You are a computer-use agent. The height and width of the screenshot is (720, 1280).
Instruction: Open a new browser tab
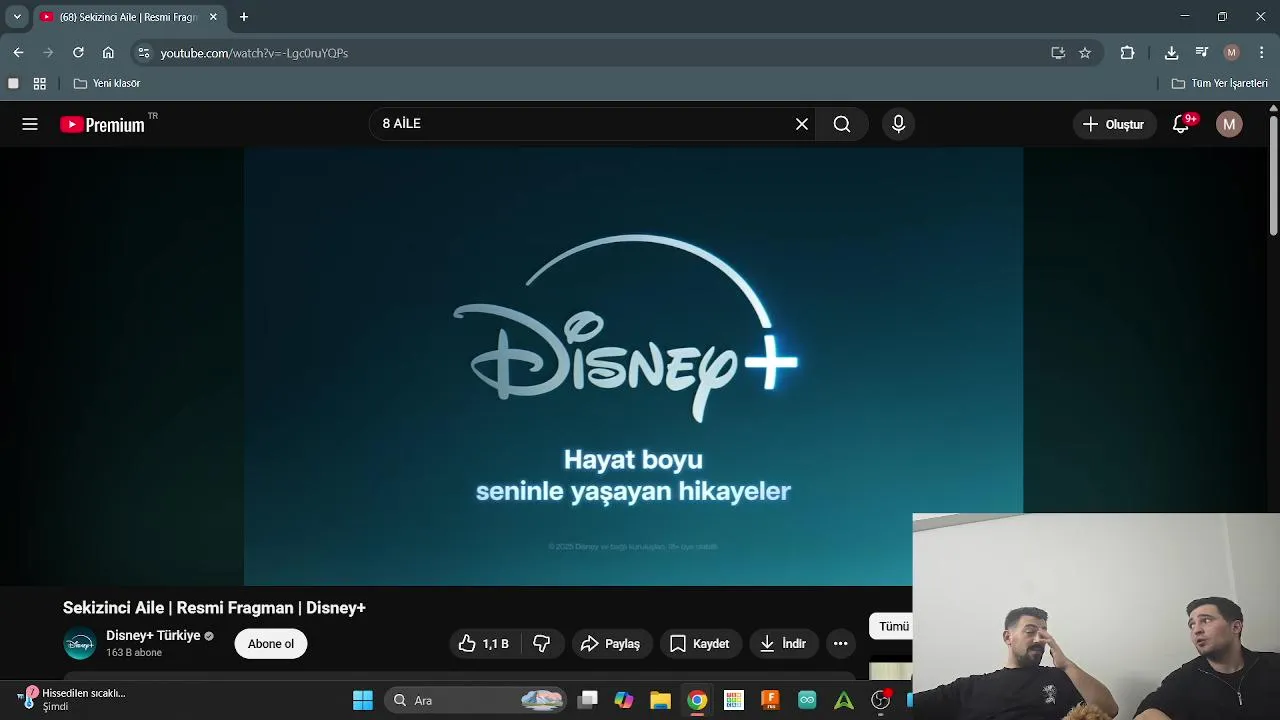click(244, 17)
